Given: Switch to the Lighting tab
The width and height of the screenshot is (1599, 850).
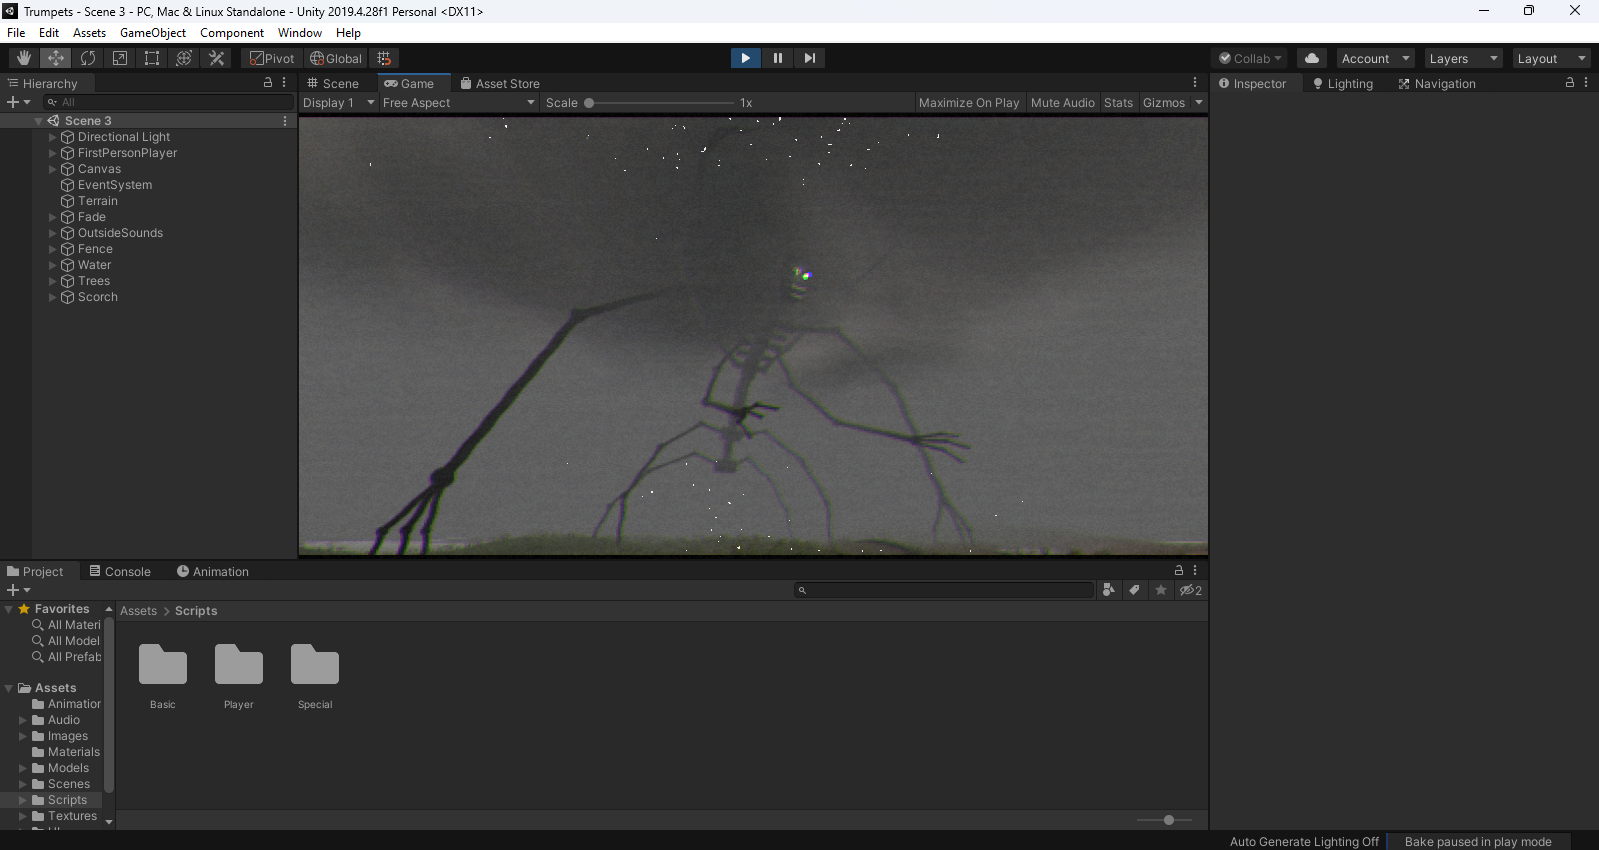Looking at the screenshot, I should tap(1343, 84).
